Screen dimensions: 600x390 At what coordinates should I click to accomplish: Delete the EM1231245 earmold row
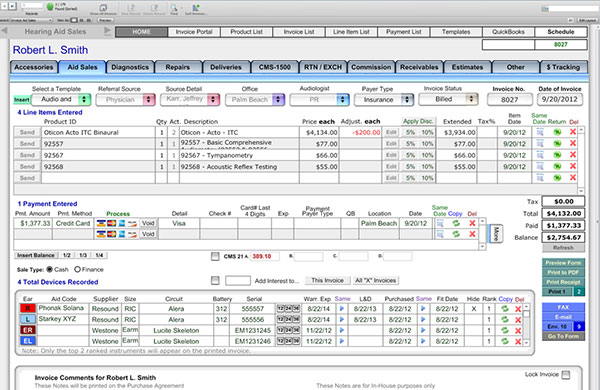point(518,330)
